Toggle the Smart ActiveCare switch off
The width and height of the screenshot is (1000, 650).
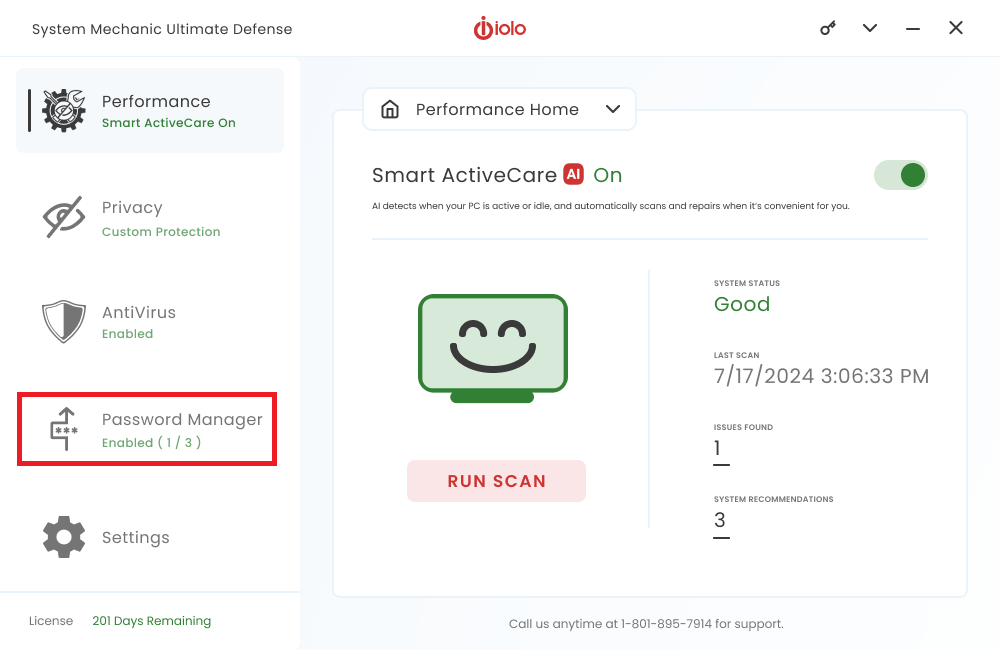pyautogui.click(x=901, y=175)
